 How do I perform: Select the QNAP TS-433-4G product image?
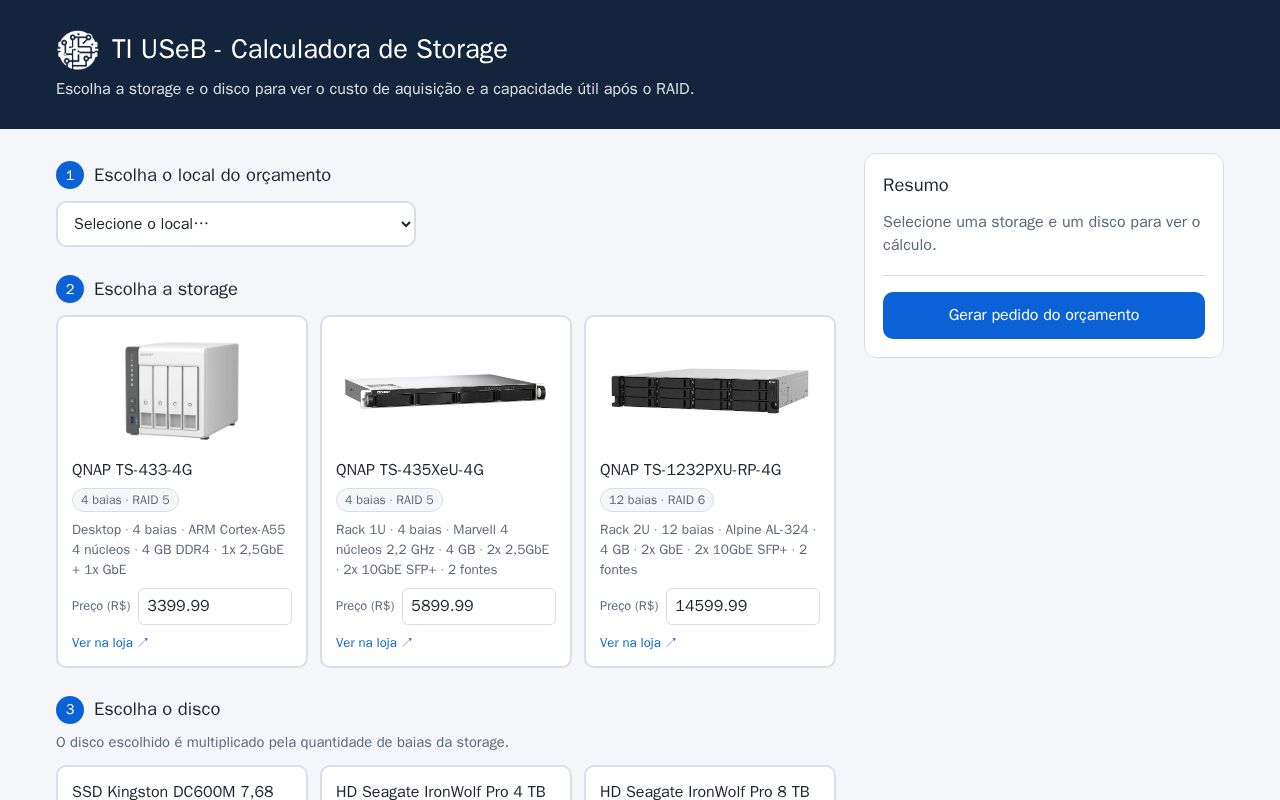[182, 391]
